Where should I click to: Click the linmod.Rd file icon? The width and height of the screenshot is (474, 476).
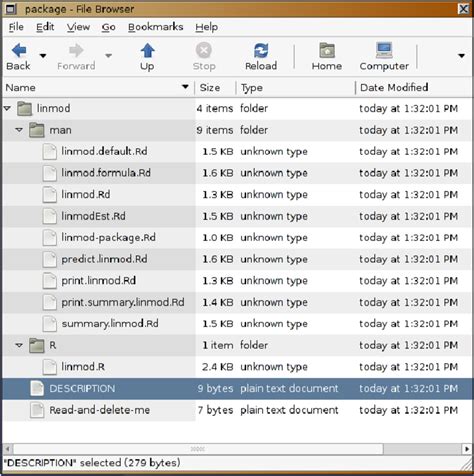50,195
